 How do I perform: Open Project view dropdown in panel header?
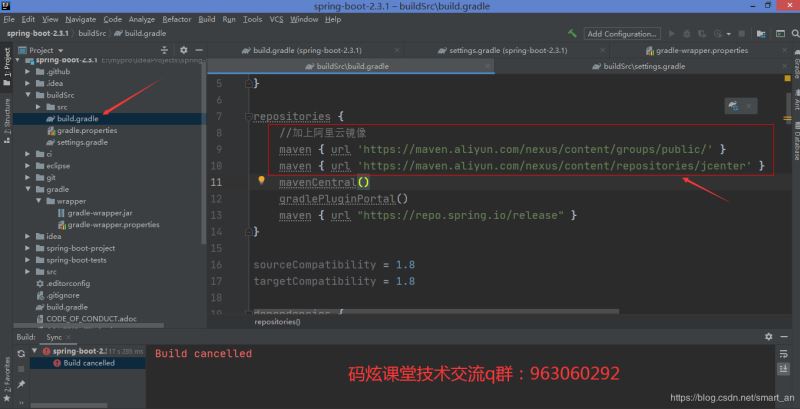point(61,50)
